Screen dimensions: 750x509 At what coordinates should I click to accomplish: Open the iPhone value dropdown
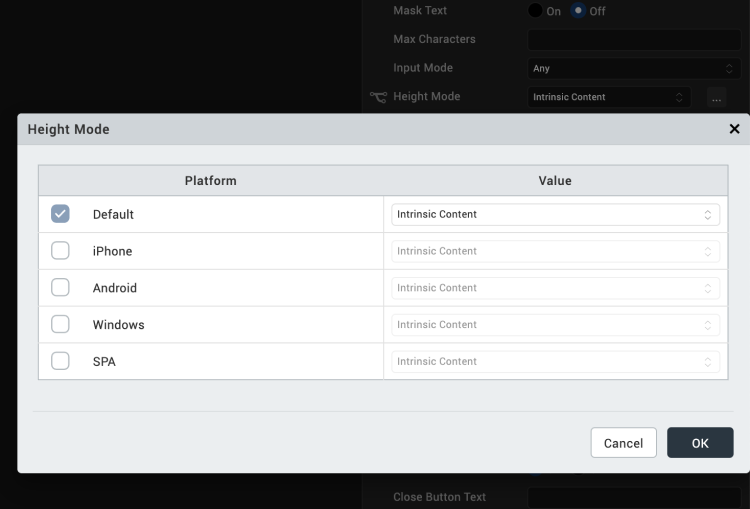coord(555,251)
